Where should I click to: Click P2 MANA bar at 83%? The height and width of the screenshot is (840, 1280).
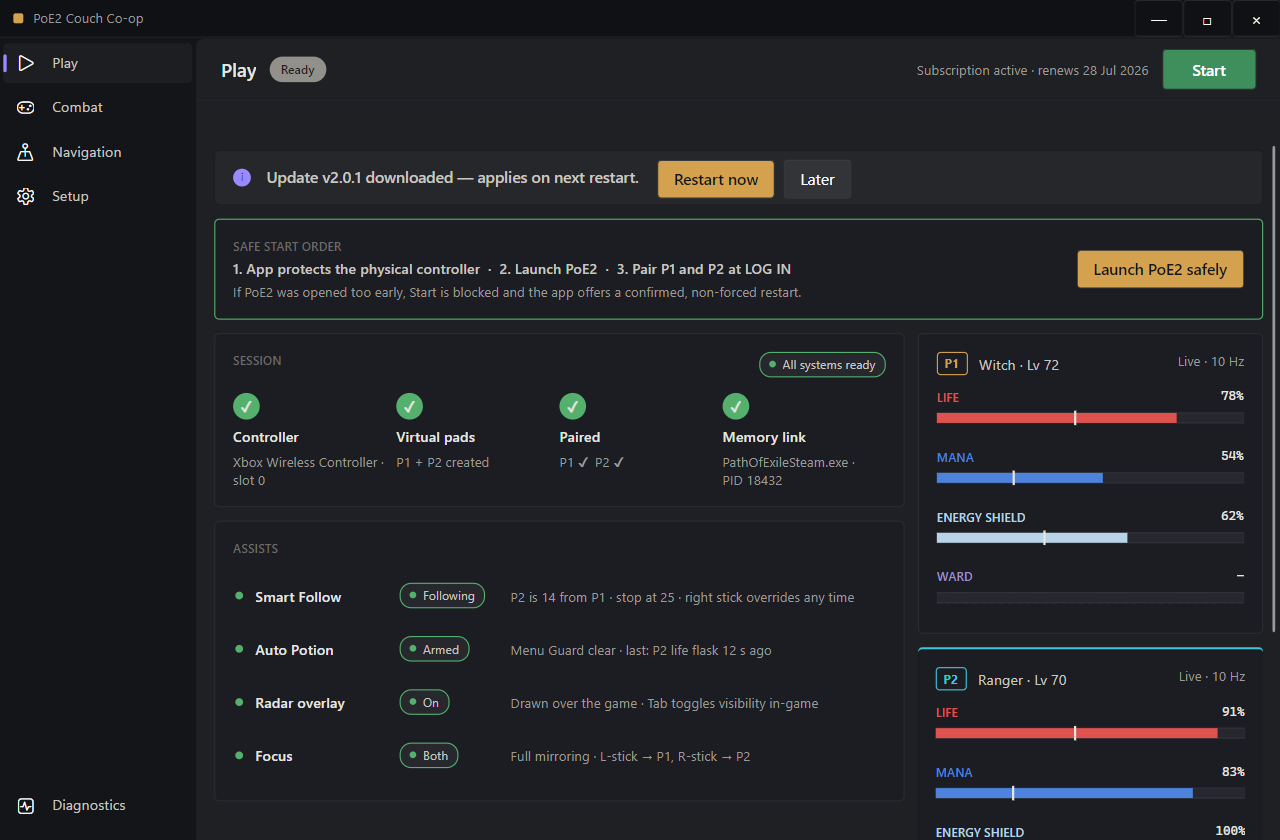coord(1090,792)
